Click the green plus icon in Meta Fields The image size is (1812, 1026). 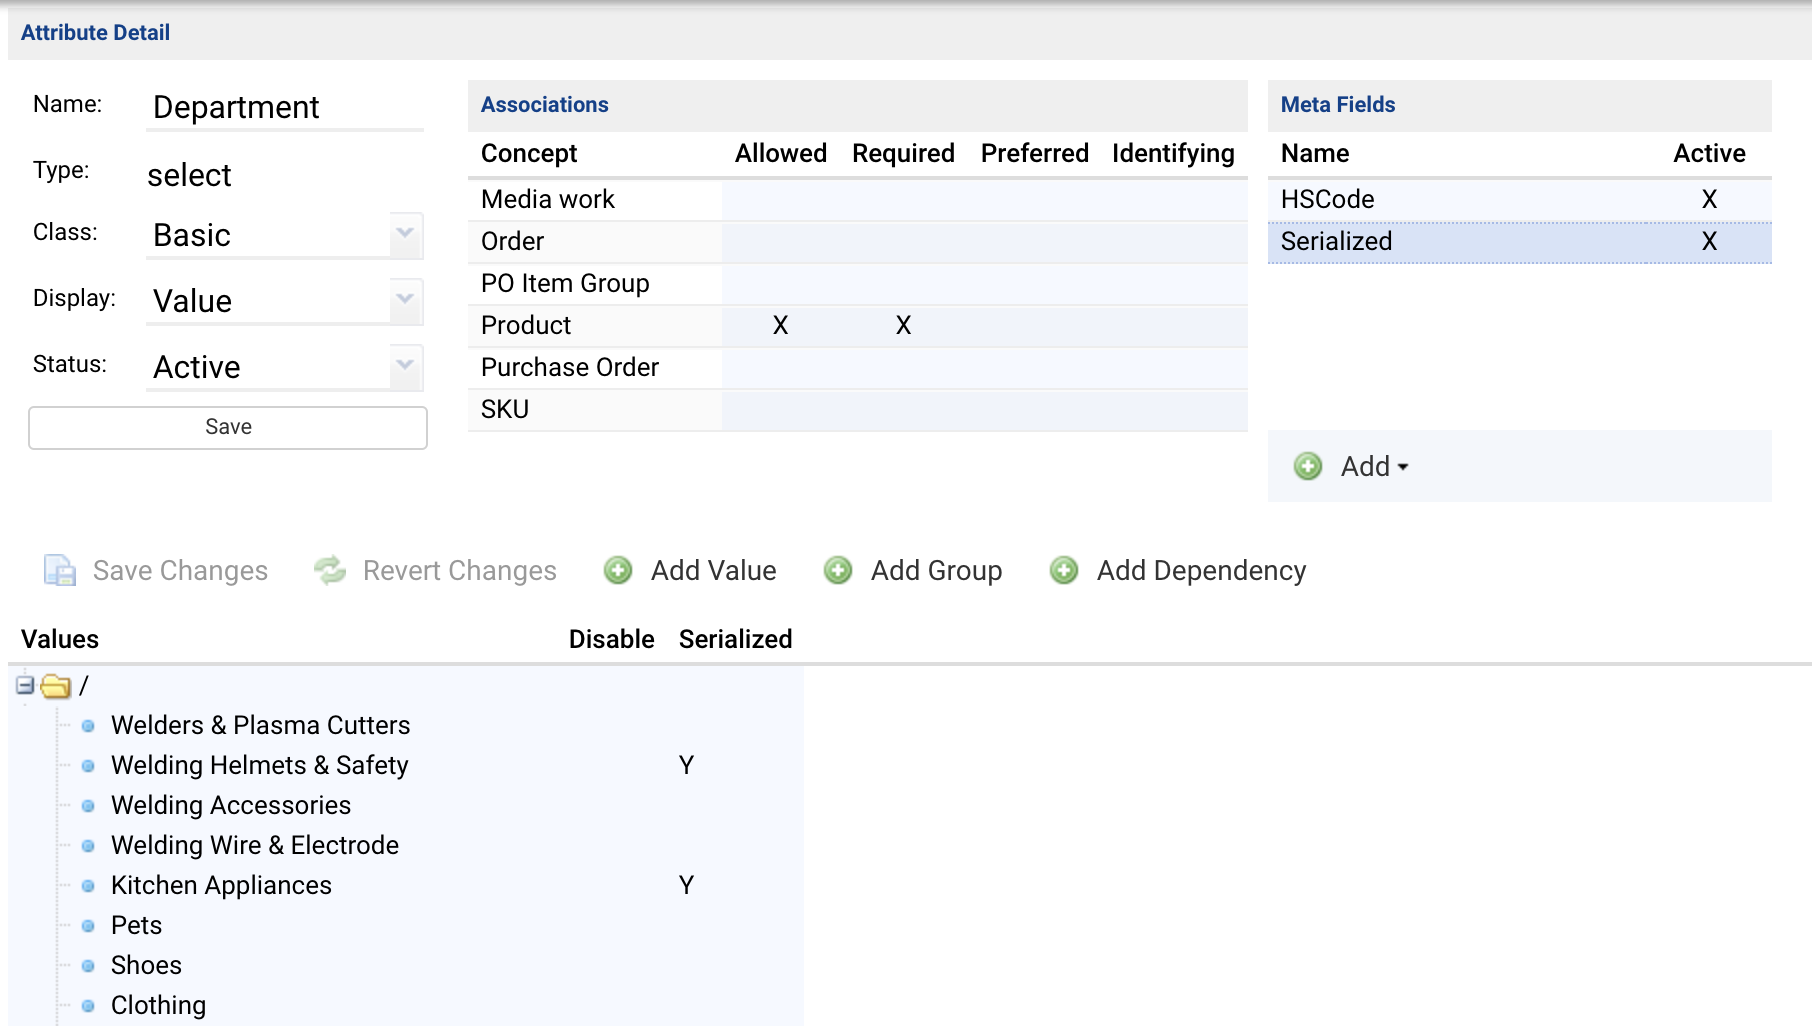click(1308, 466)
